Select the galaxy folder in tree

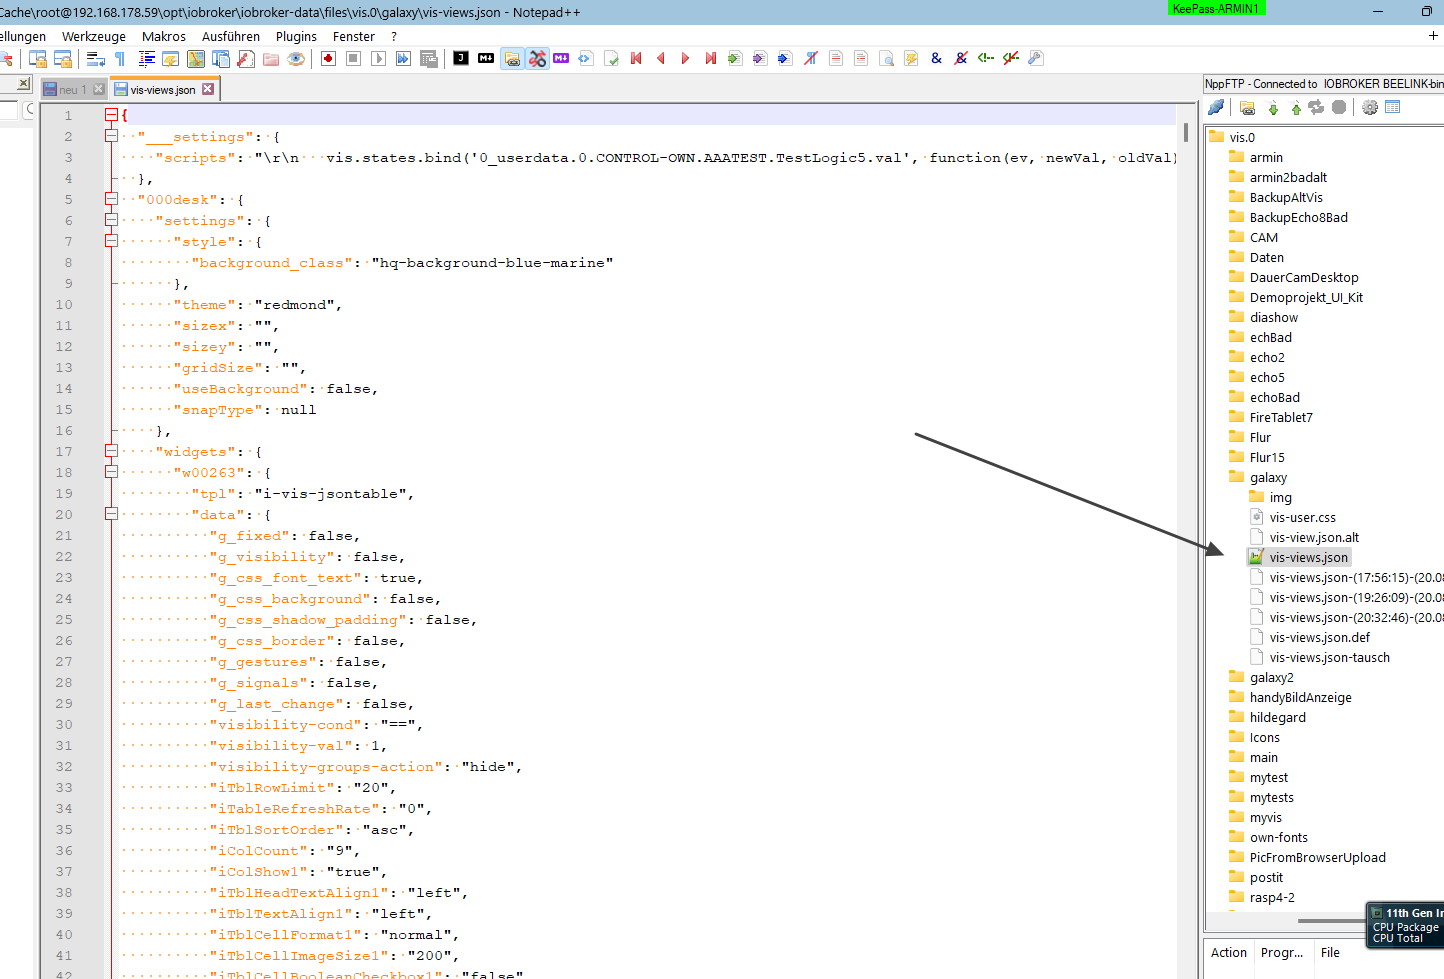[x=1268, y=477]
